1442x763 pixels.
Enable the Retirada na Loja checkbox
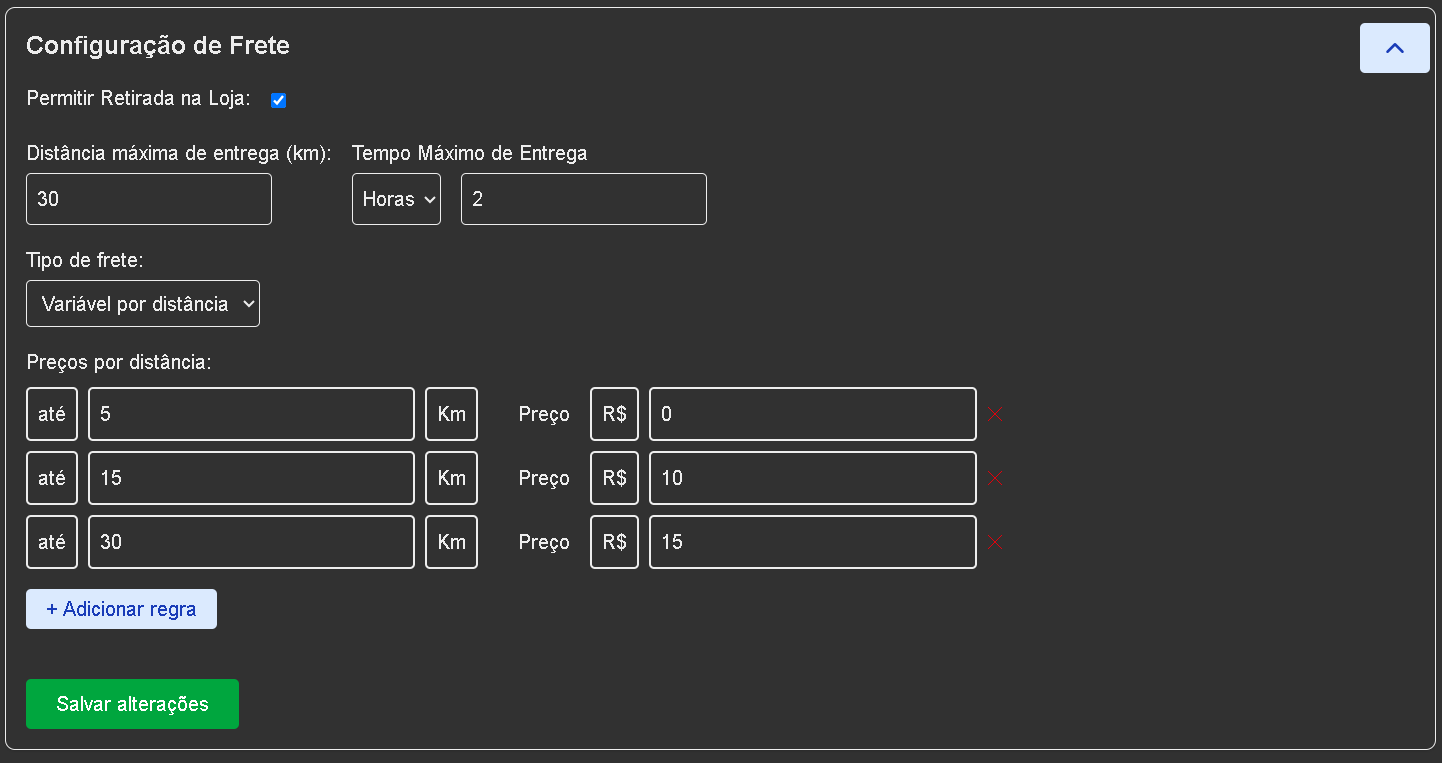pyautogui.click(x=278, y=99)
